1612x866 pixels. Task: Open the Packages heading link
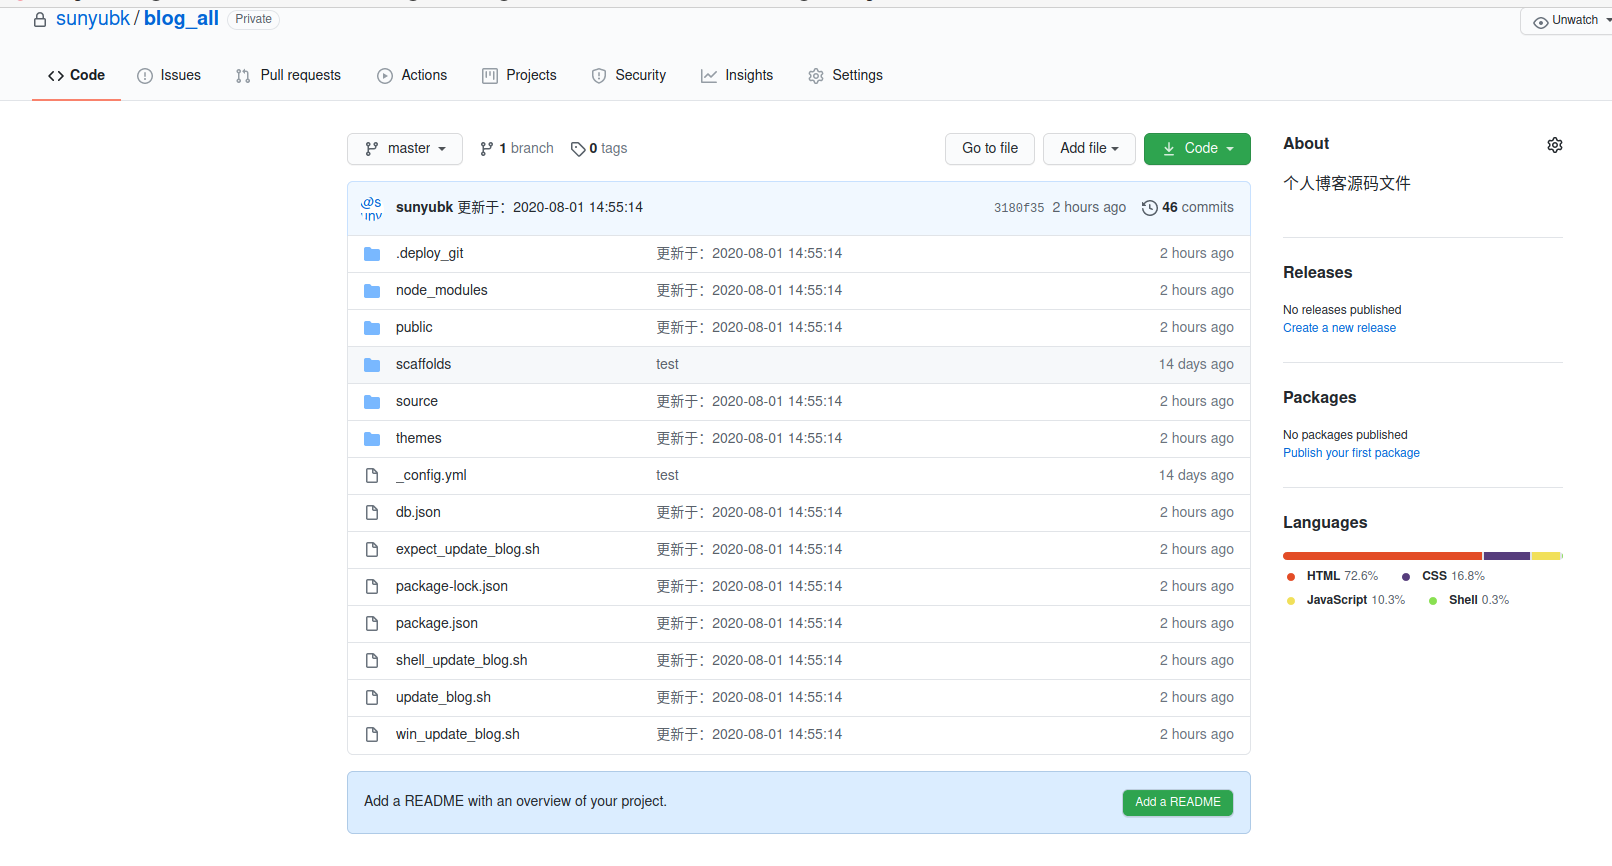point(1319,398)
